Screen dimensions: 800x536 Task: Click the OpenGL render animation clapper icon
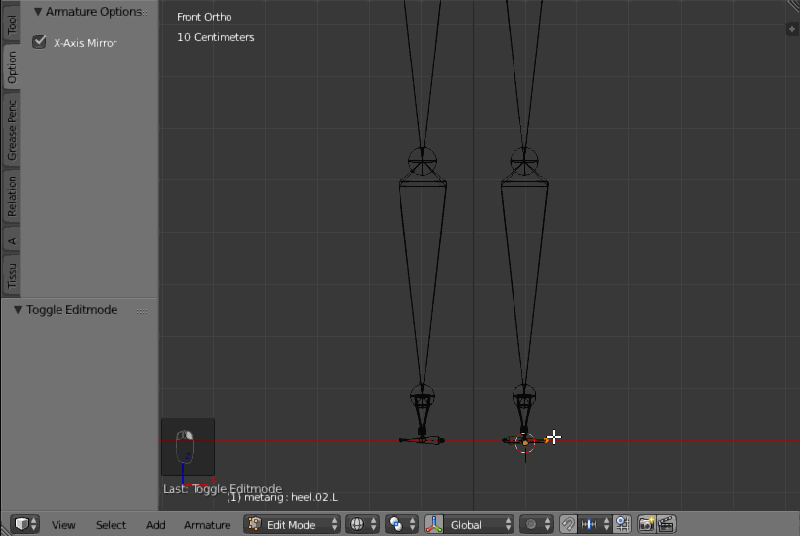[x=666, y=524]
